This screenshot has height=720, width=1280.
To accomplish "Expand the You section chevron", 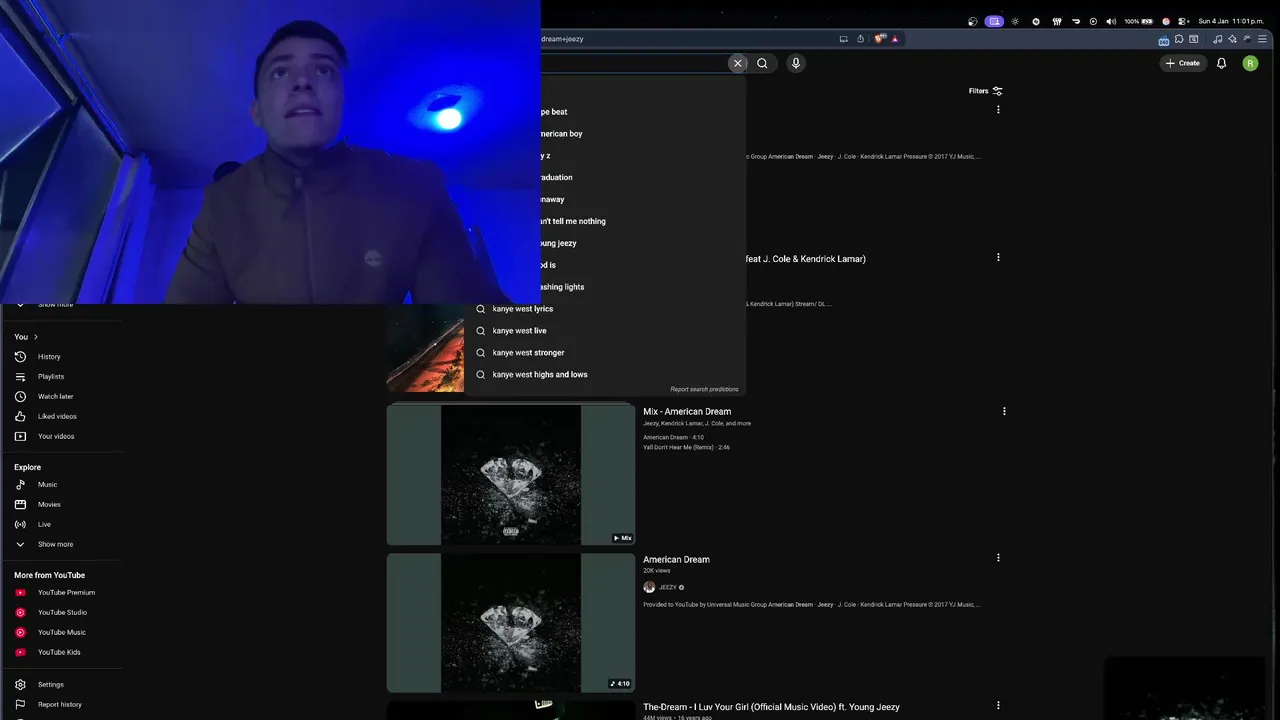I will (35, 337).
